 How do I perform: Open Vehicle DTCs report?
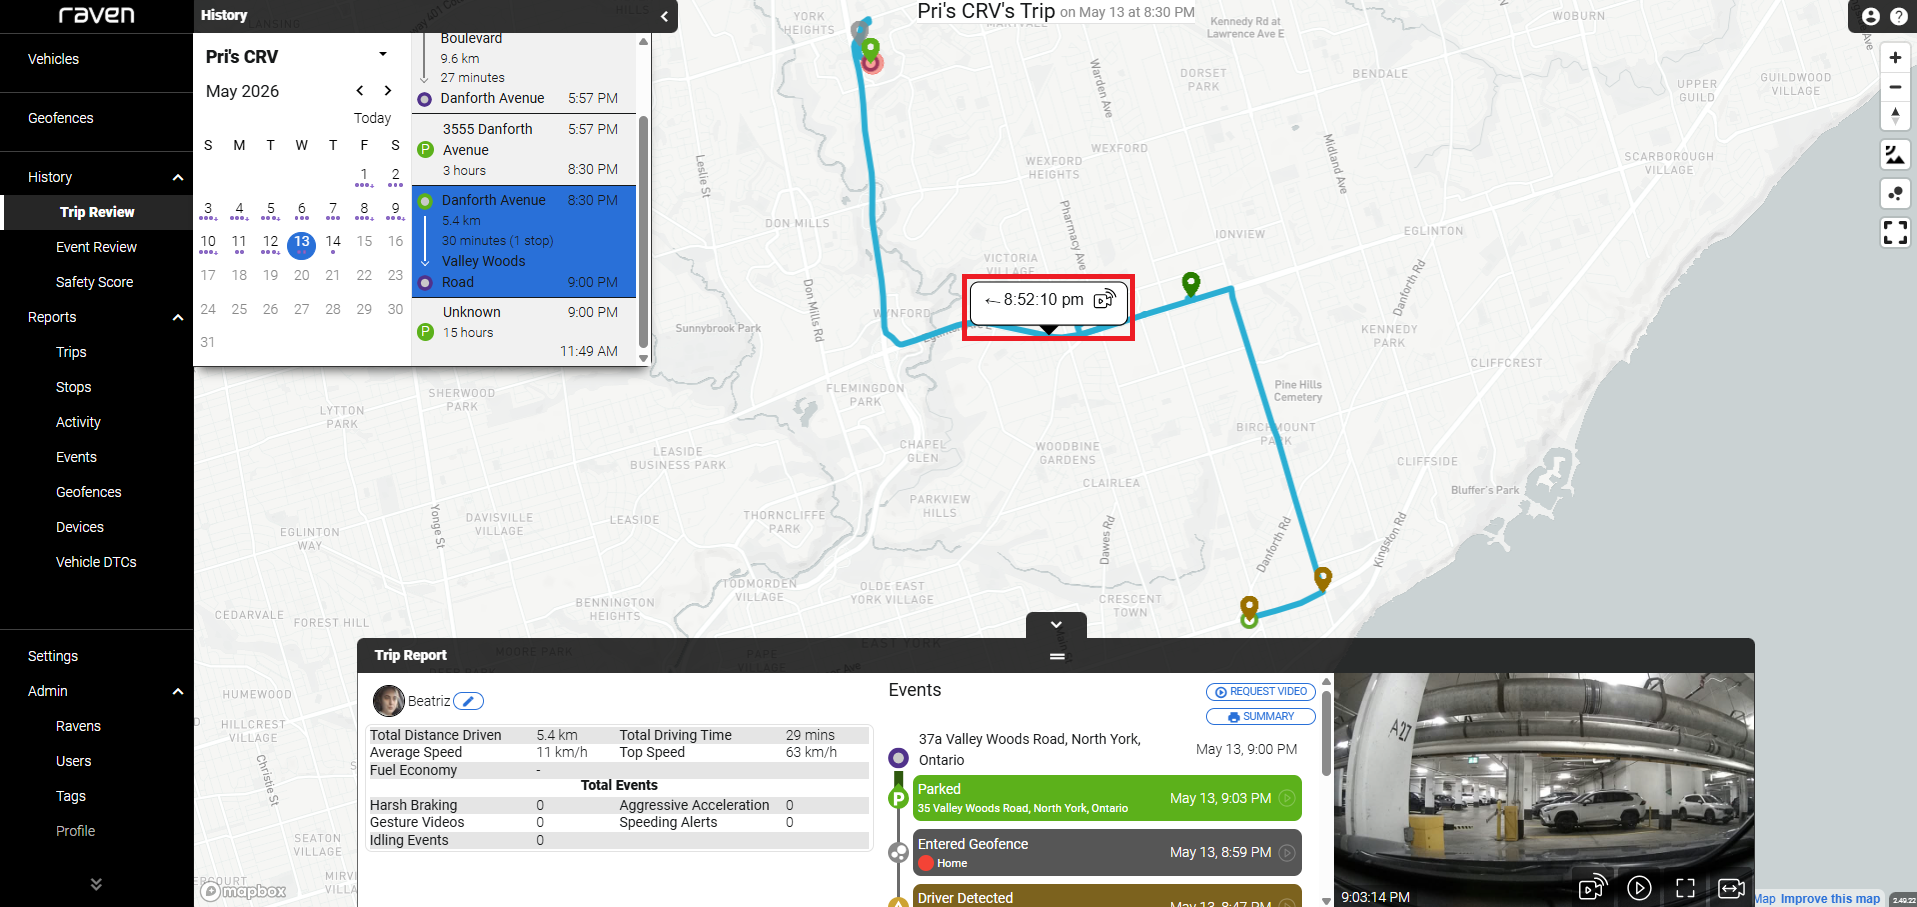click(96, 562)
